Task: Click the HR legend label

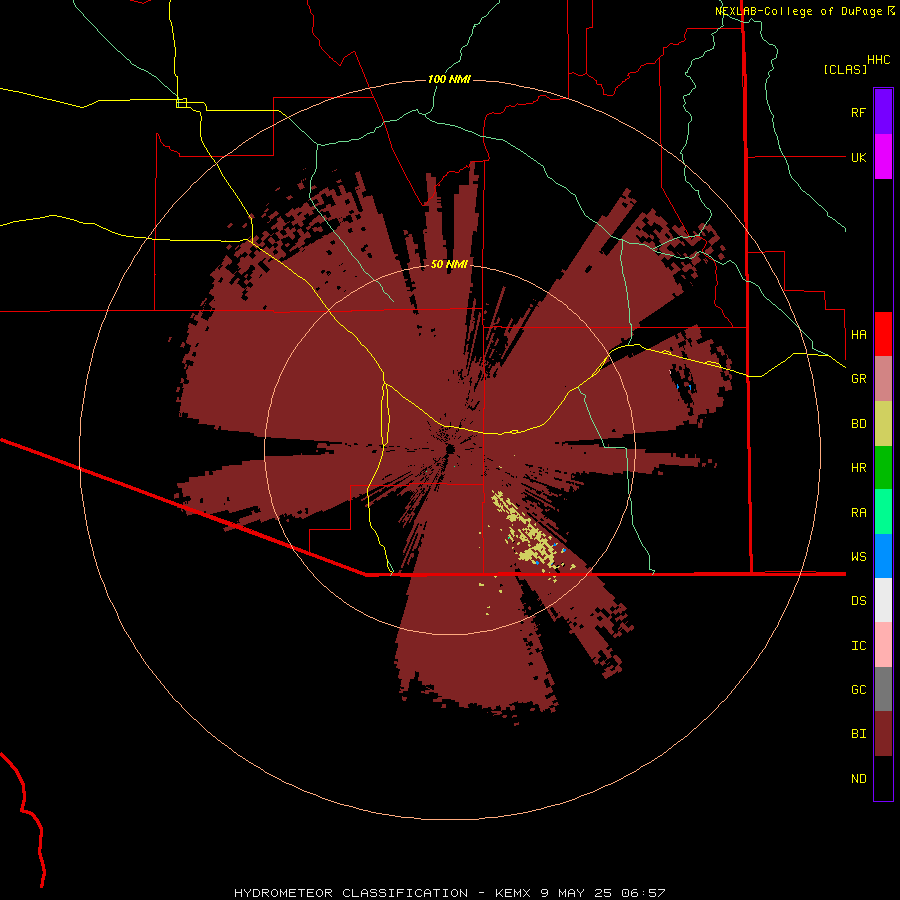Action: point(858,468)
